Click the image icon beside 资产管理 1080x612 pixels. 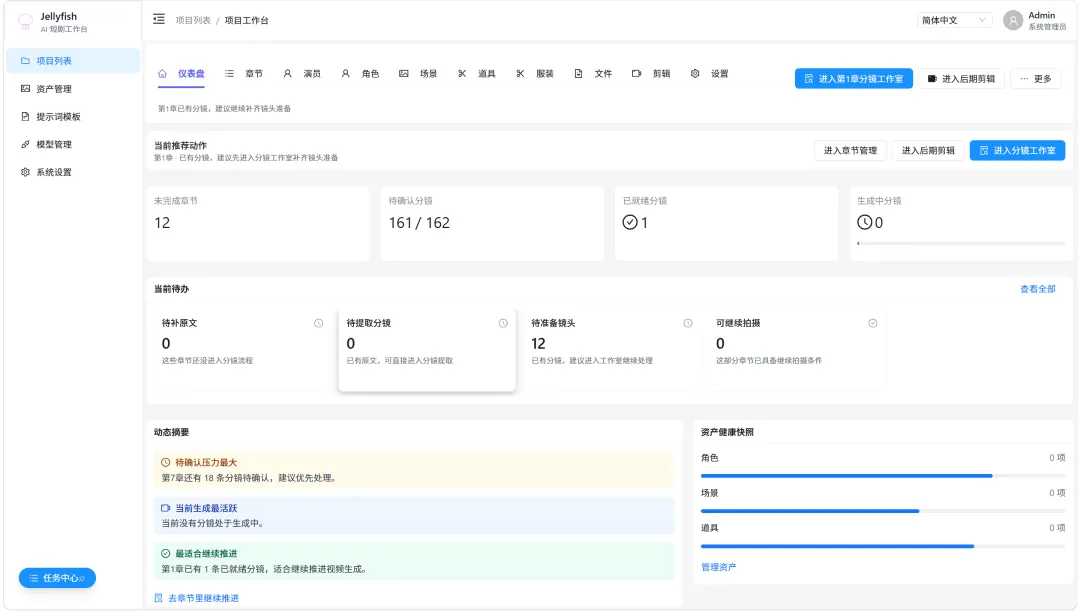[x=25, y=89]
